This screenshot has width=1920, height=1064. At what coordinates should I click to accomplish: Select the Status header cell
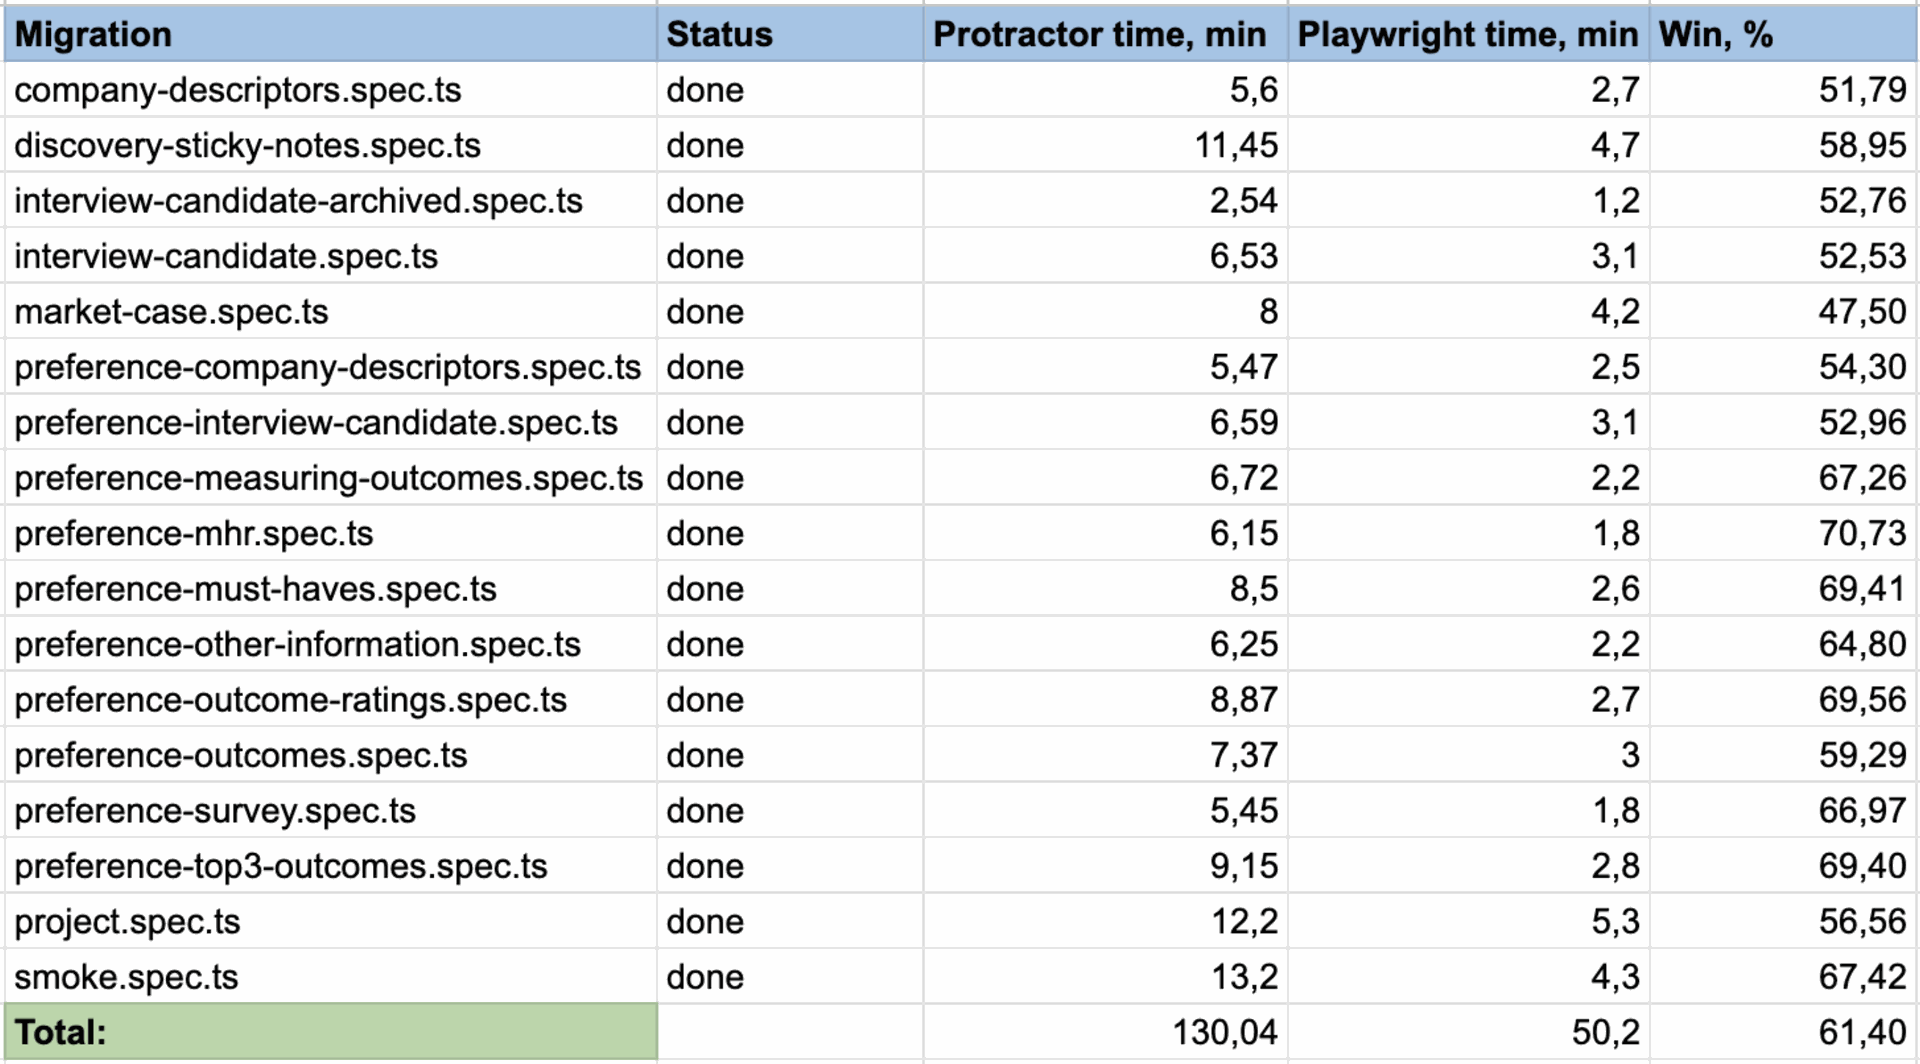click(719, 35)
